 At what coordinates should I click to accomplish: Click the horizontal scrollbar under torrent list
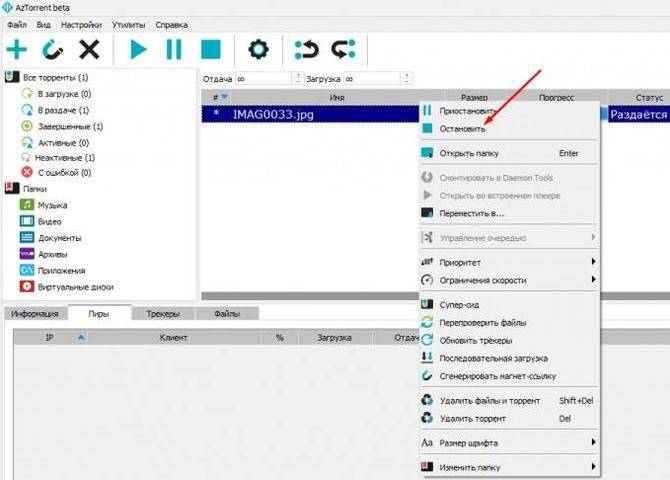click(310, 296)
